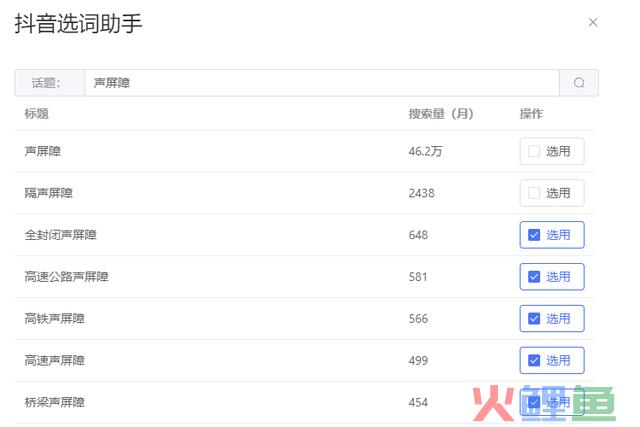Viewport: 640px width, 427px height.
Task: Select the 隔声屏障 keyword title
Action: click(49, 193)
